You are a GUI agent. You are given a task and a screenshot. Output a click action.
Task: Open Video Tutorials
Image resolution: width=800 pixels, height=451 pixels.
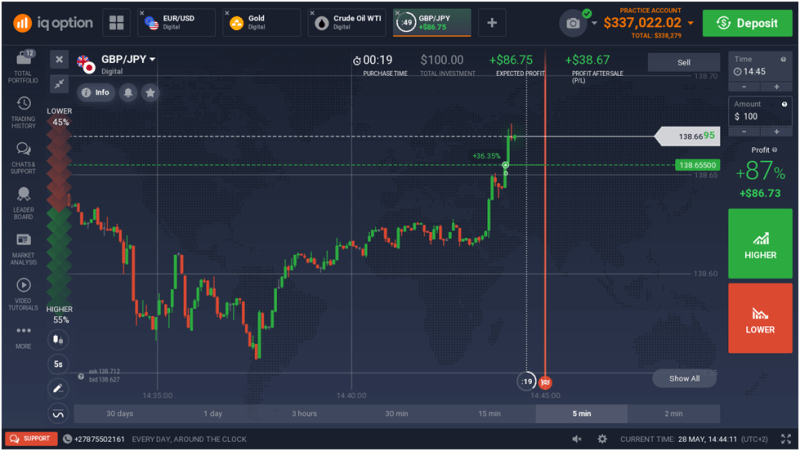[x=23, y=294]
